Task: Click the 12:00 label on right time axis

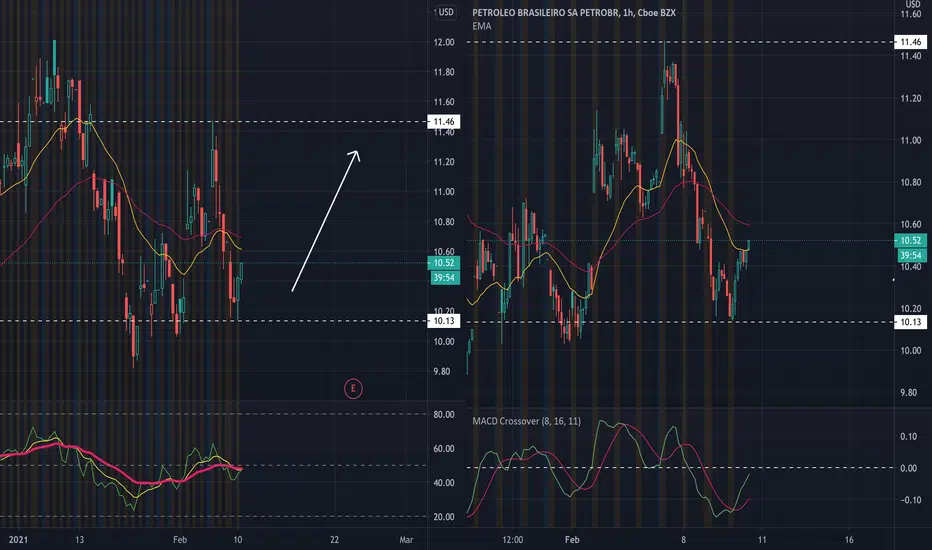Action: 513,540
